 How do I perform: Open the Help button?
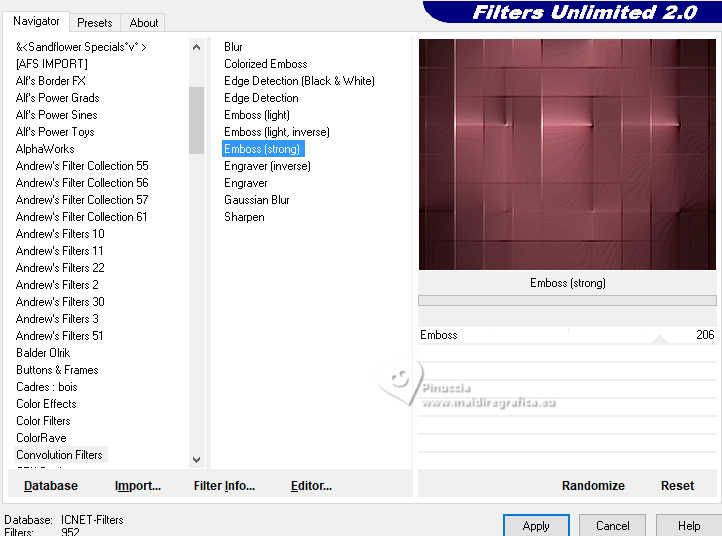[x=689, y=525]
